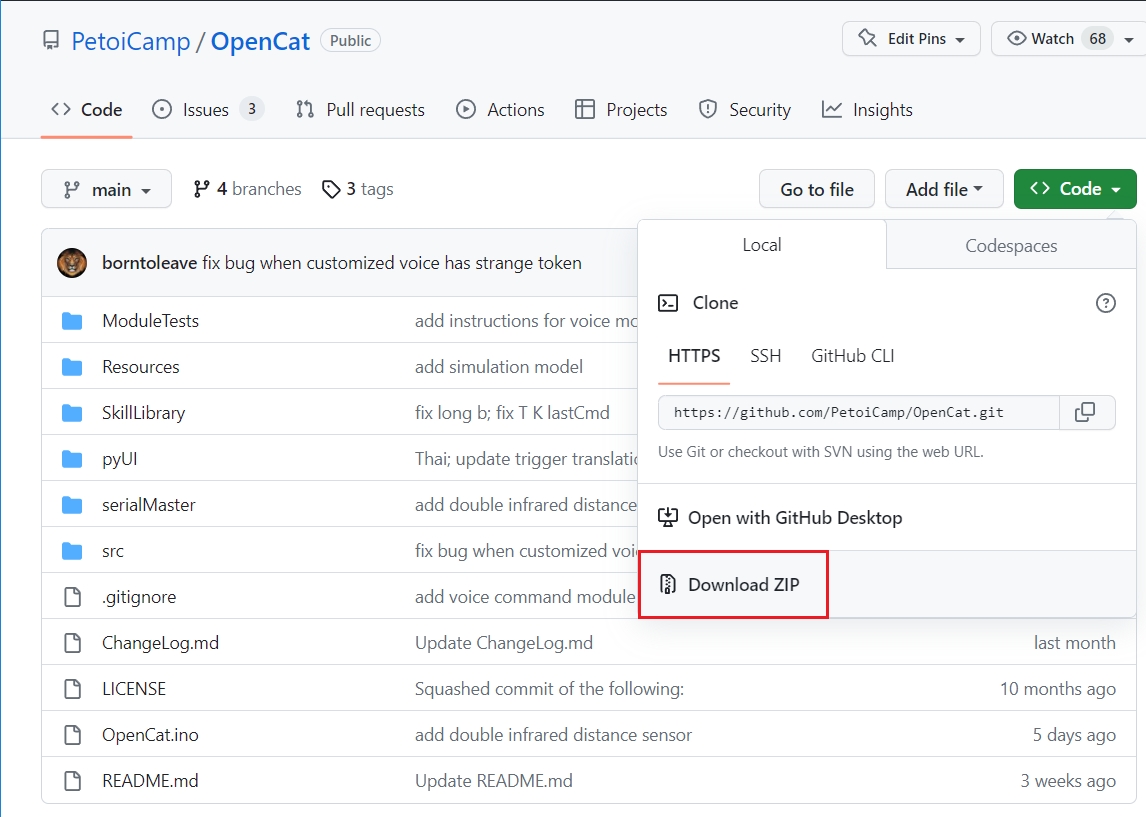
Task: Click Download ZIP
Action: tap(743, 585)
